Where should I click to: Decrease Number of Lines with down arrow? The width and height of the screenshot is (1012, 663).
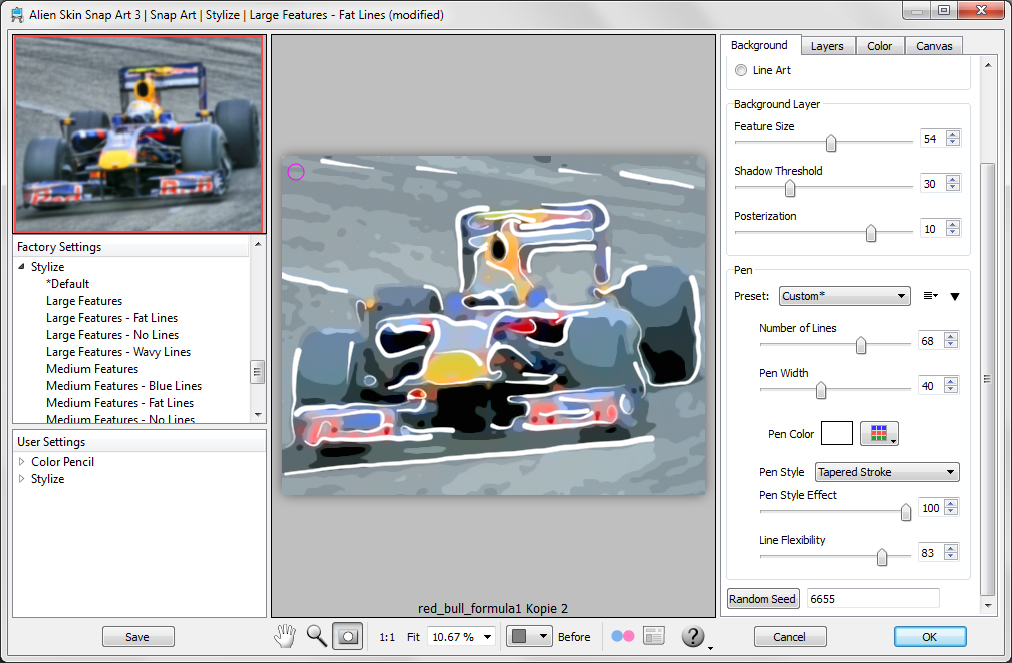951,345
